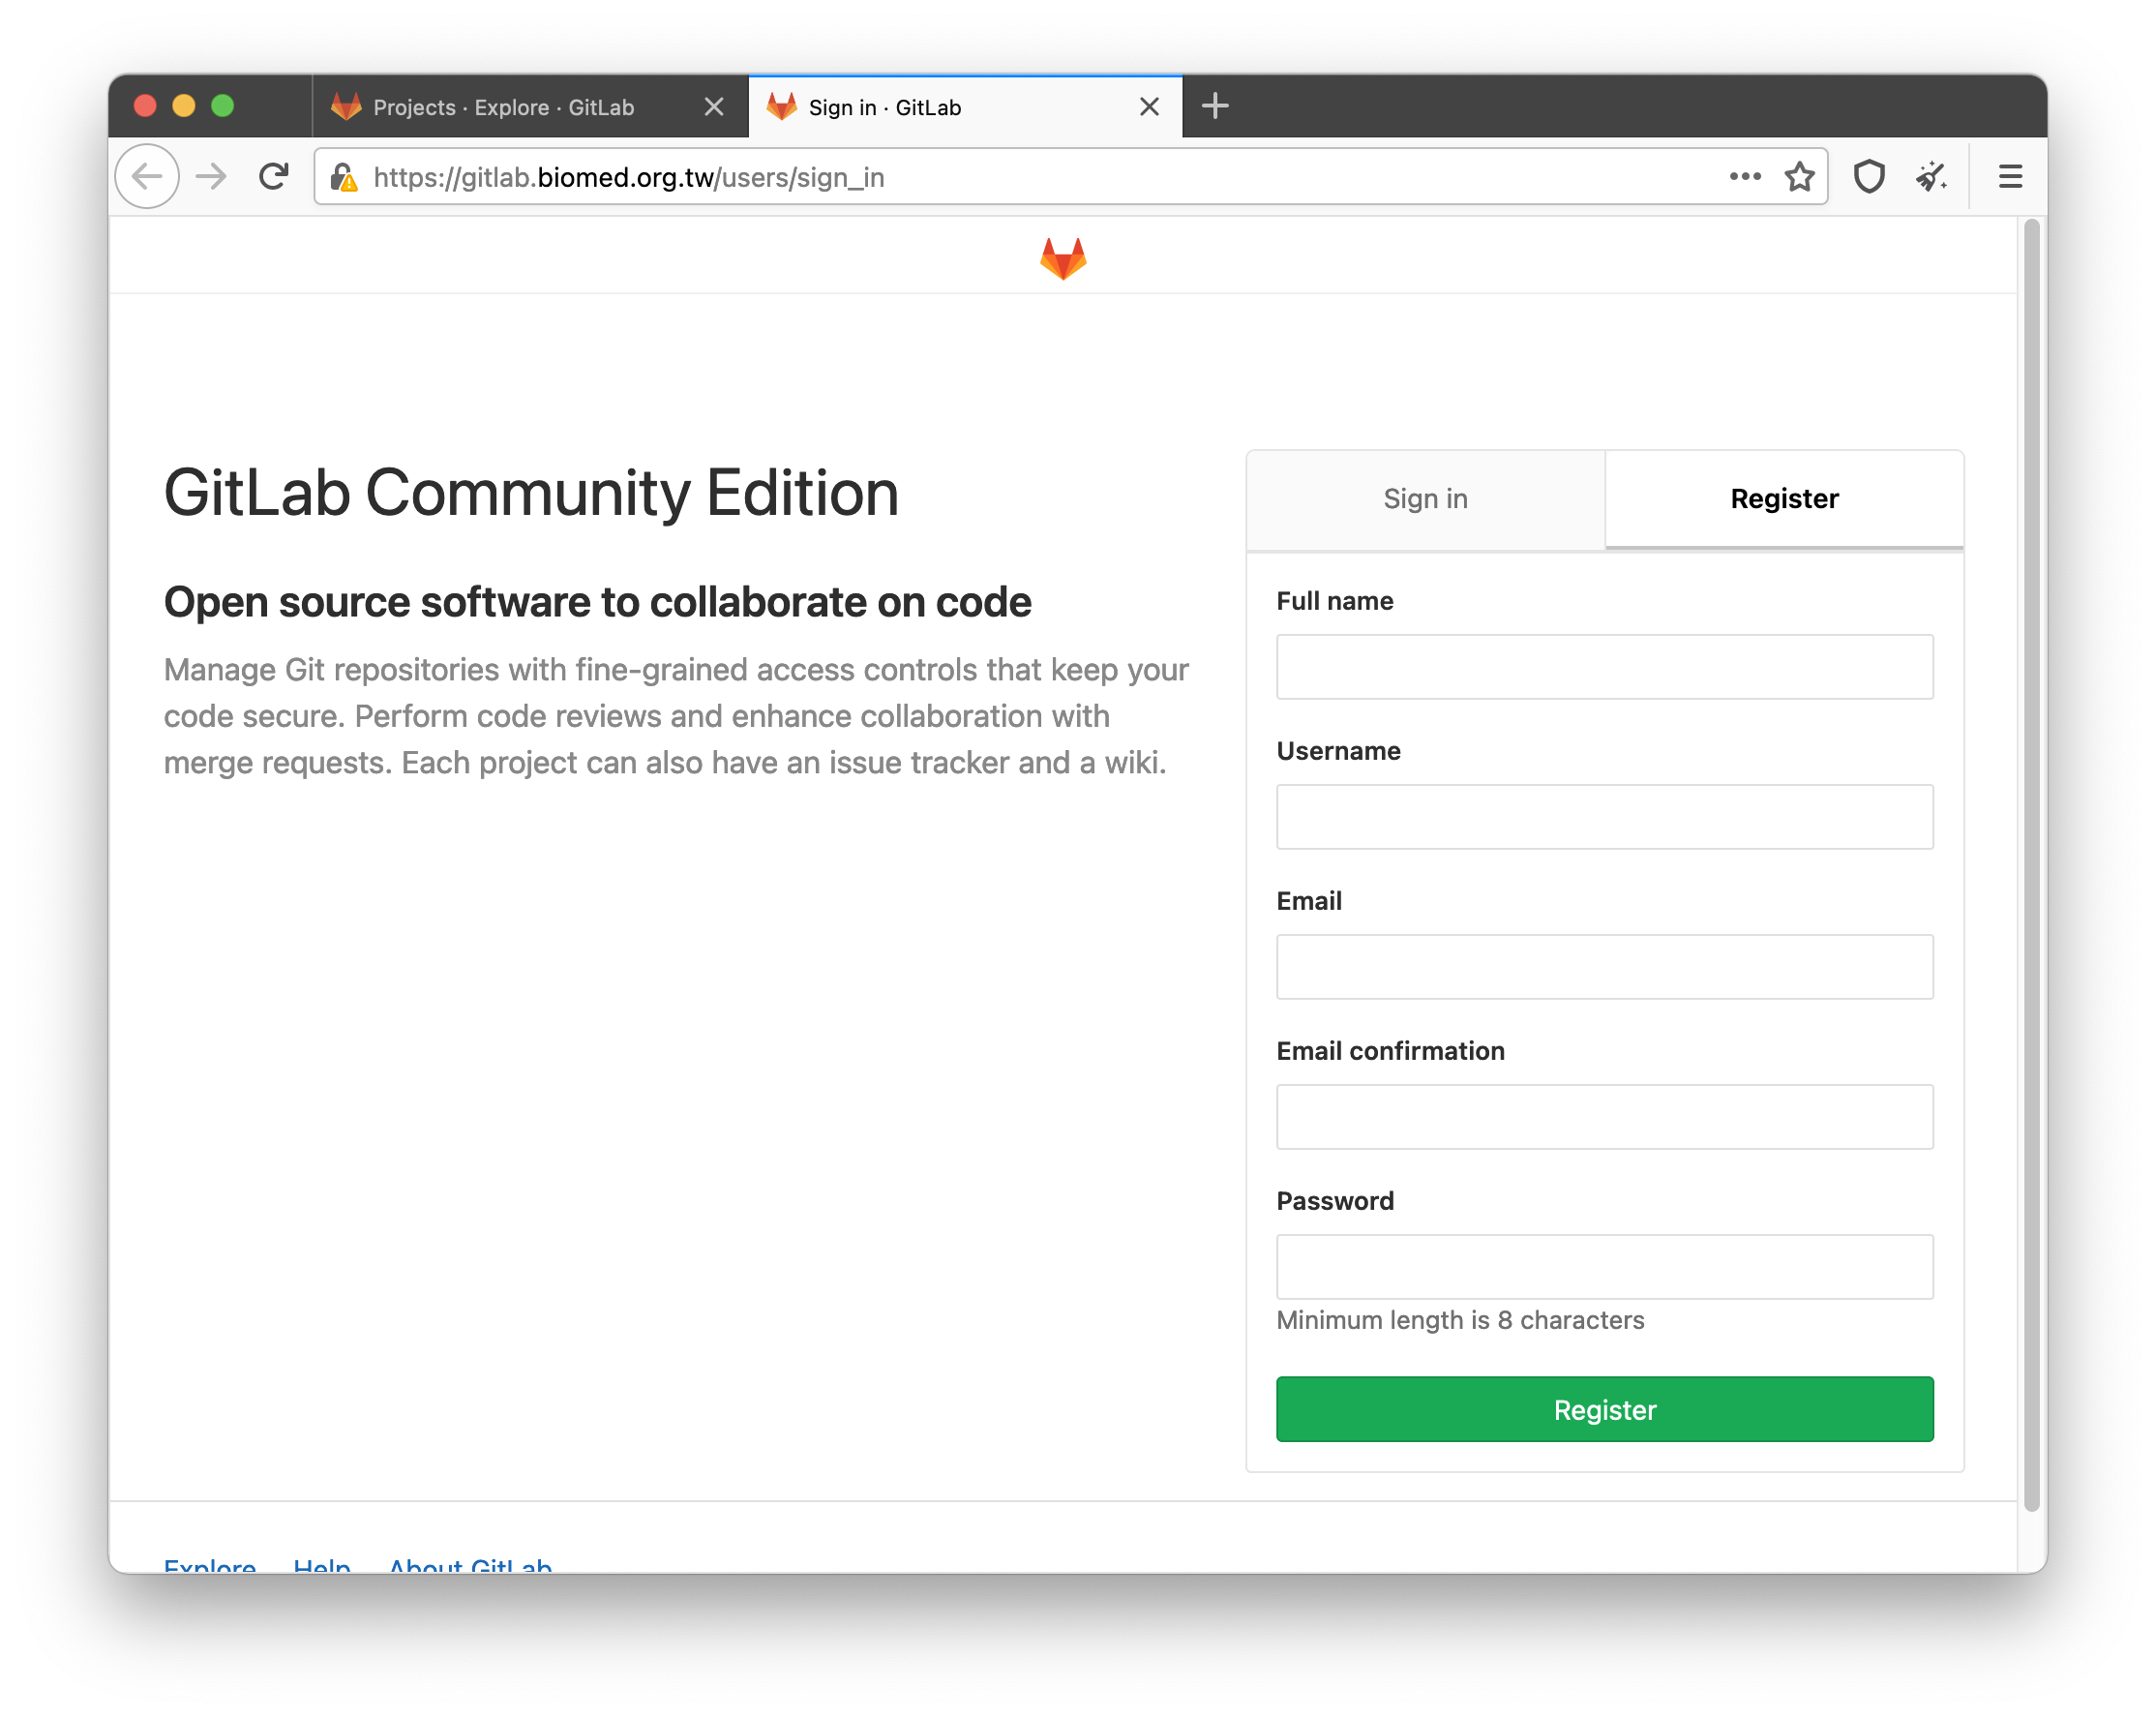Click the 'Full name' field label
The image size is (2156, 1717).
coord(1334,601)
